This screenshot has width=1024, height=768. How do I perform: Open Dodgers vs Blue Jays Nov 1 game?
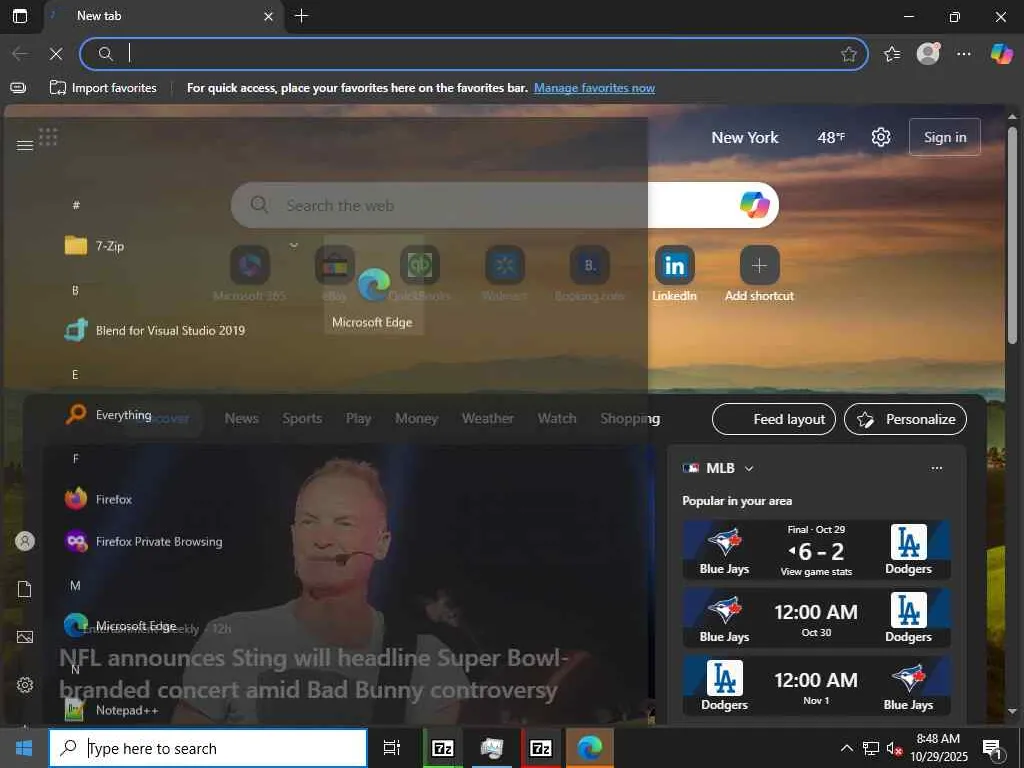point(816,686)
